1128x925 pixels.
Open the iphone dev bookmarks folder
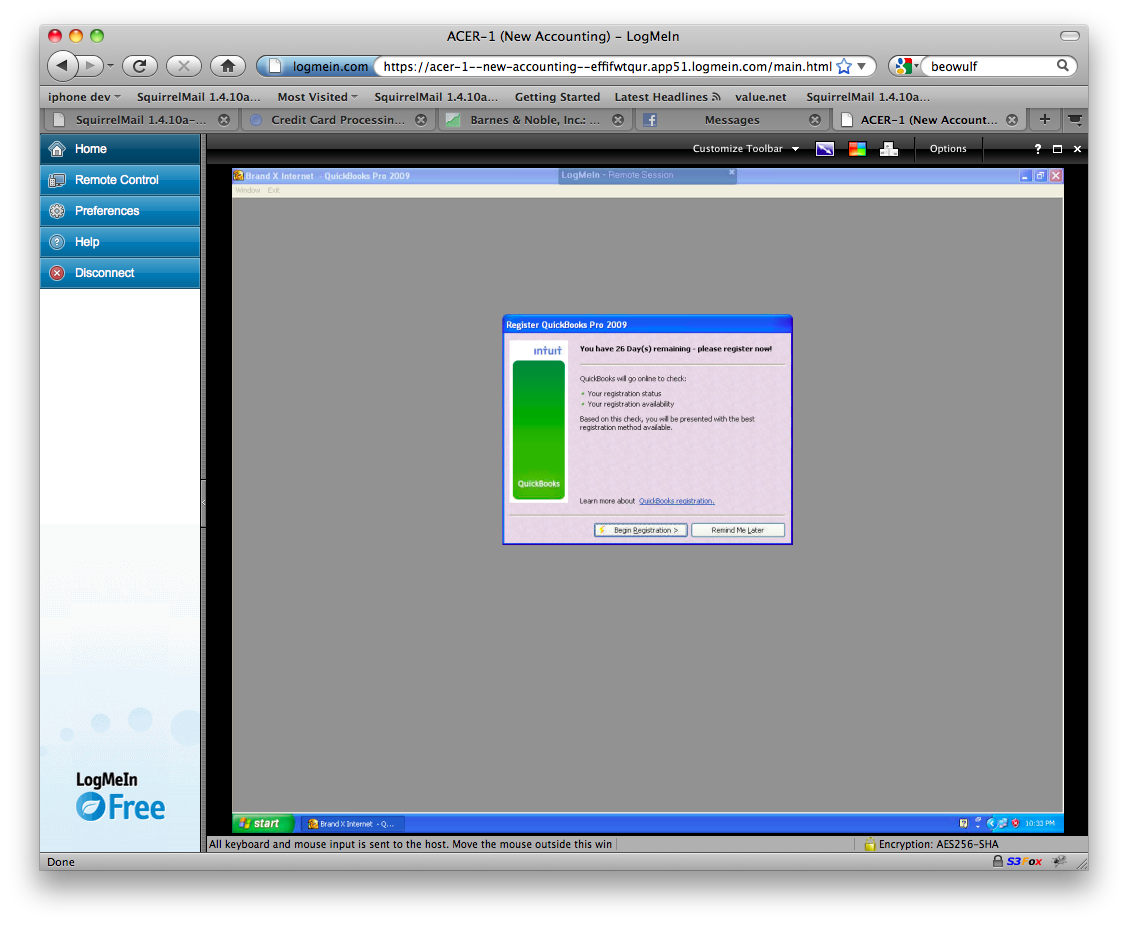point(83,96)
